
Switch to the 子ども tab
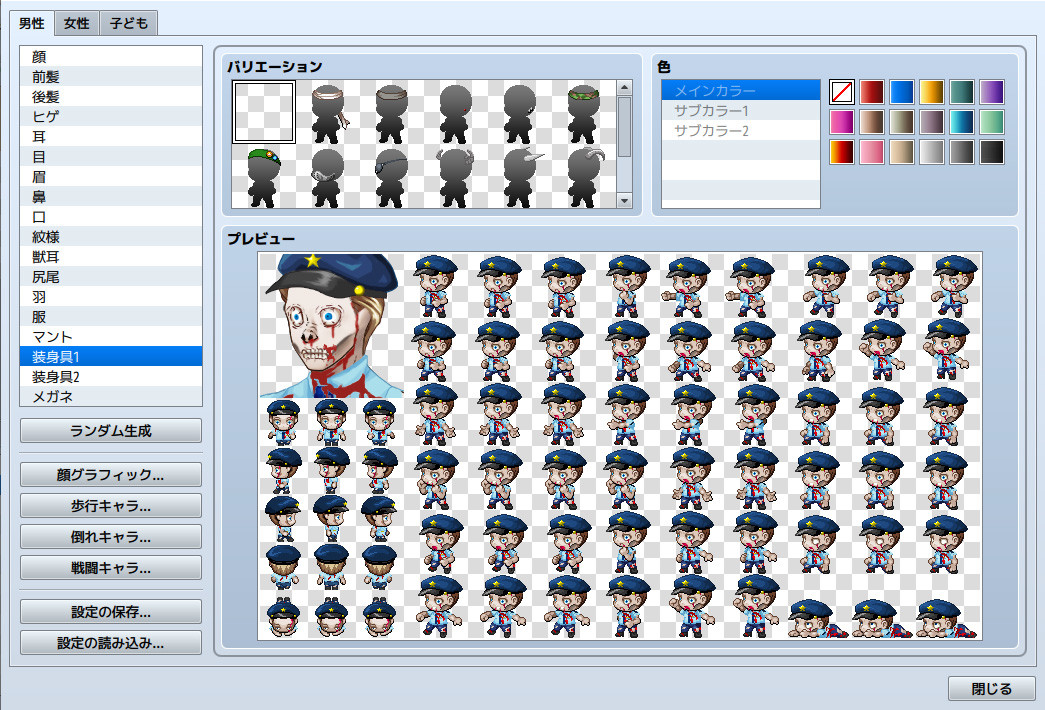click(x=128, y=22)
